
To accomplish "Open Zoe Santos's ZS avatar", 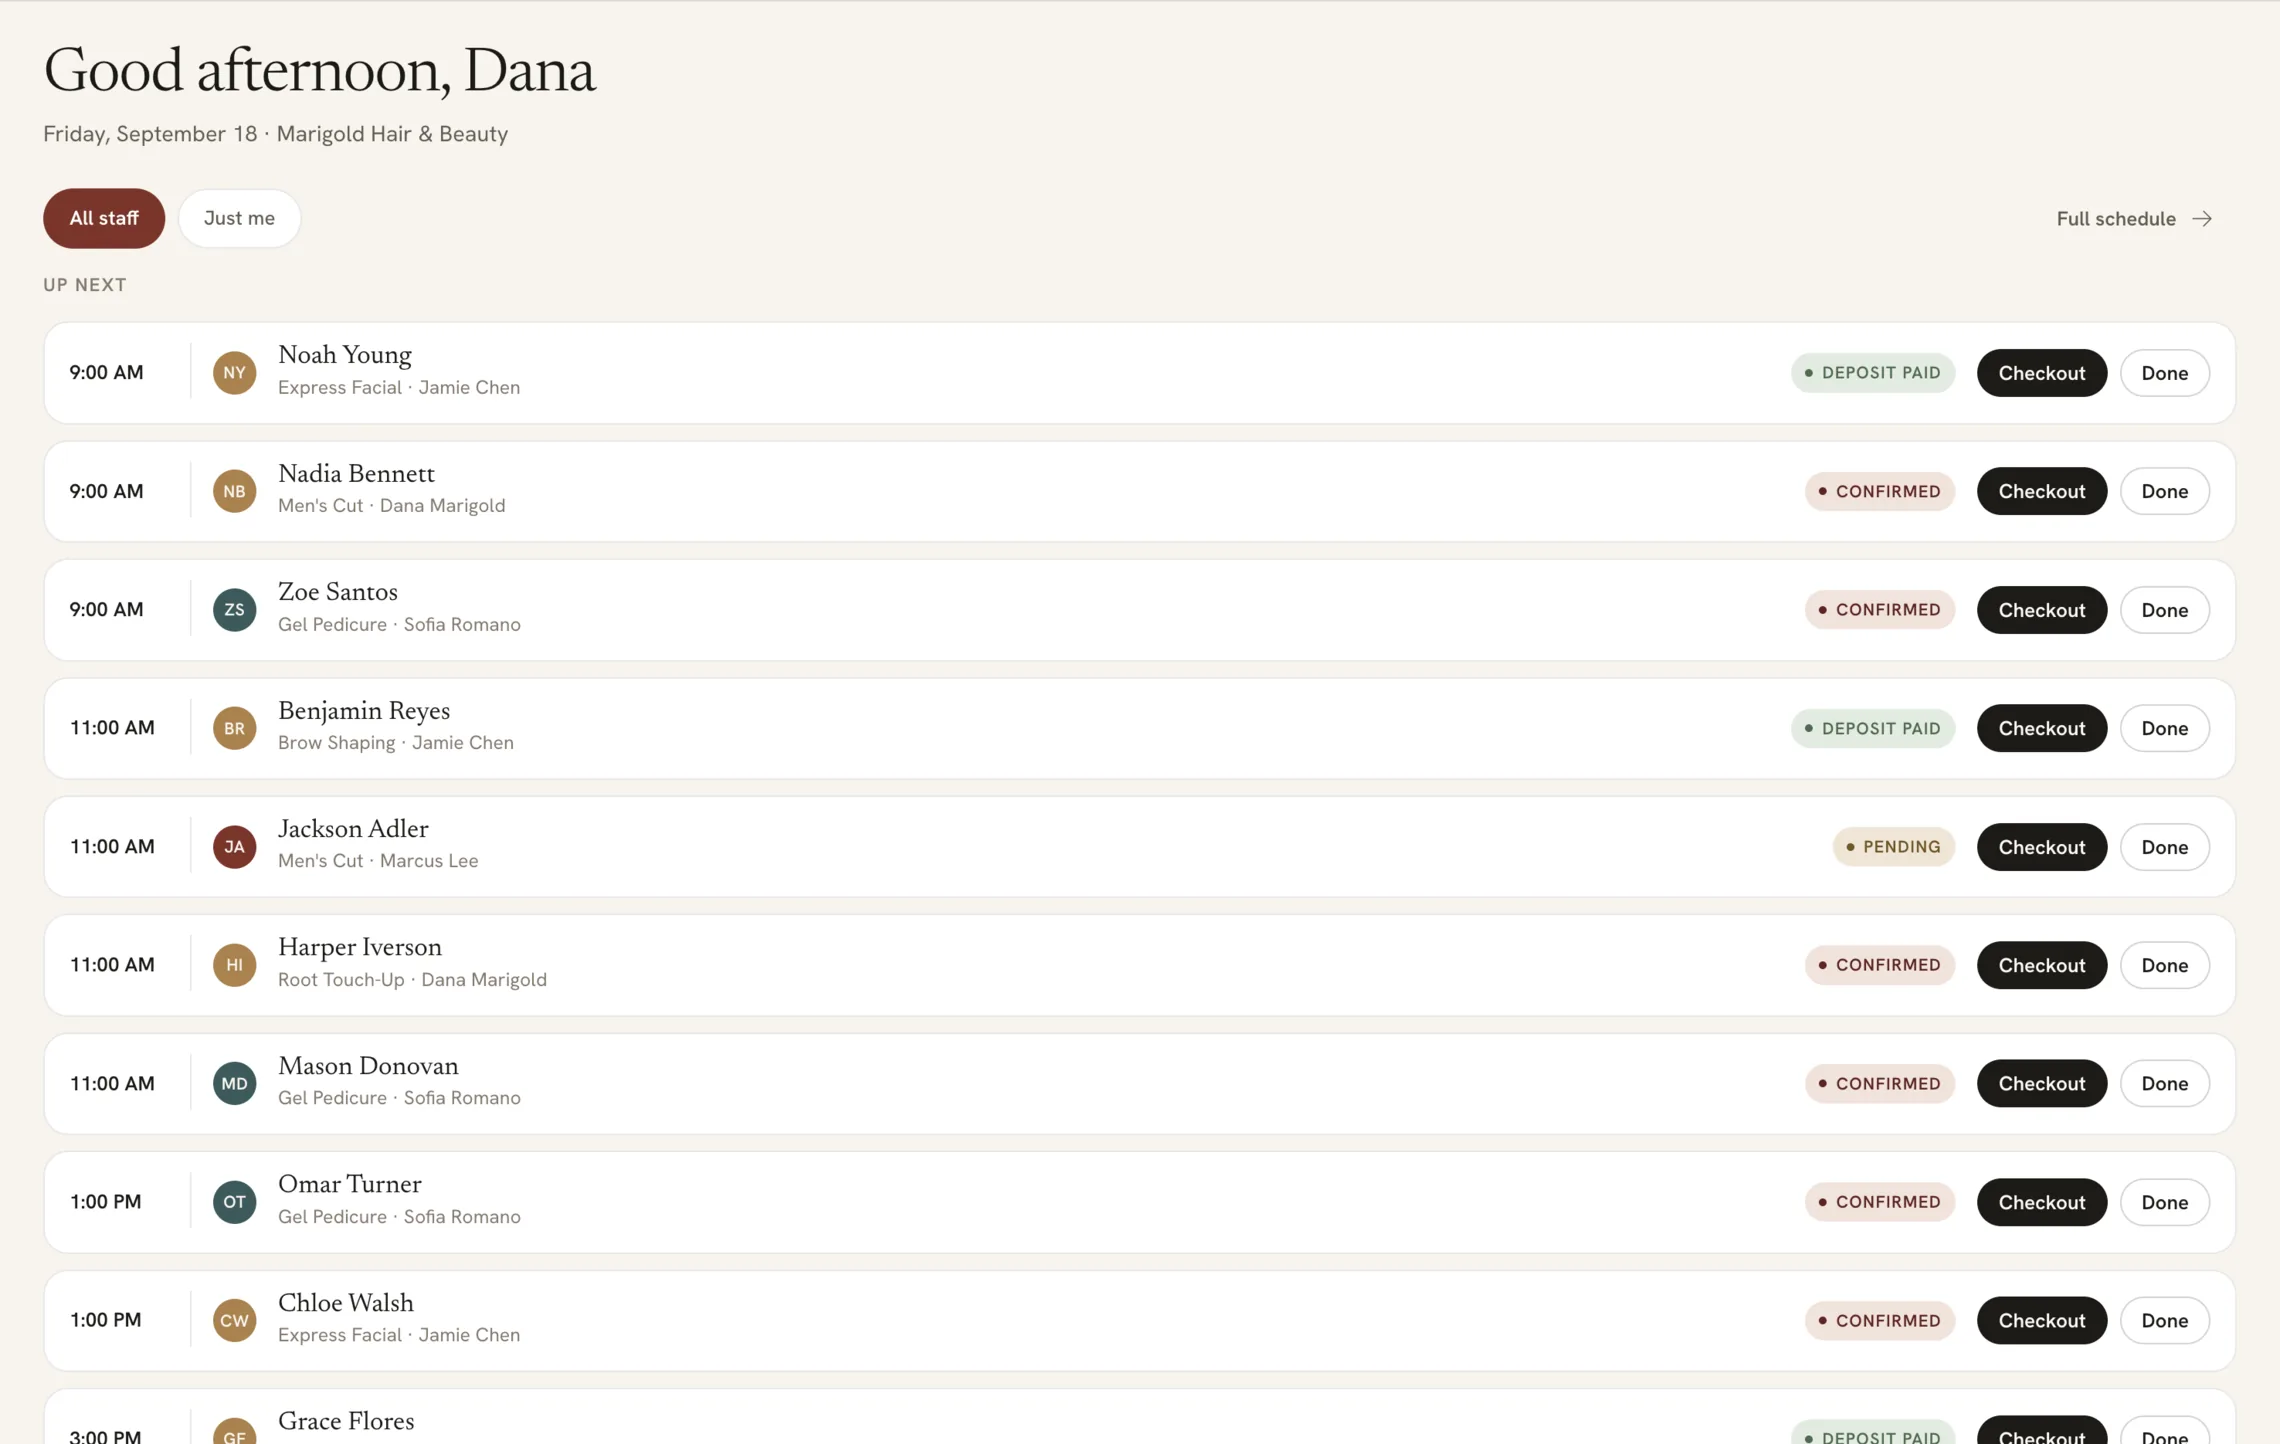I will (234, 610).
